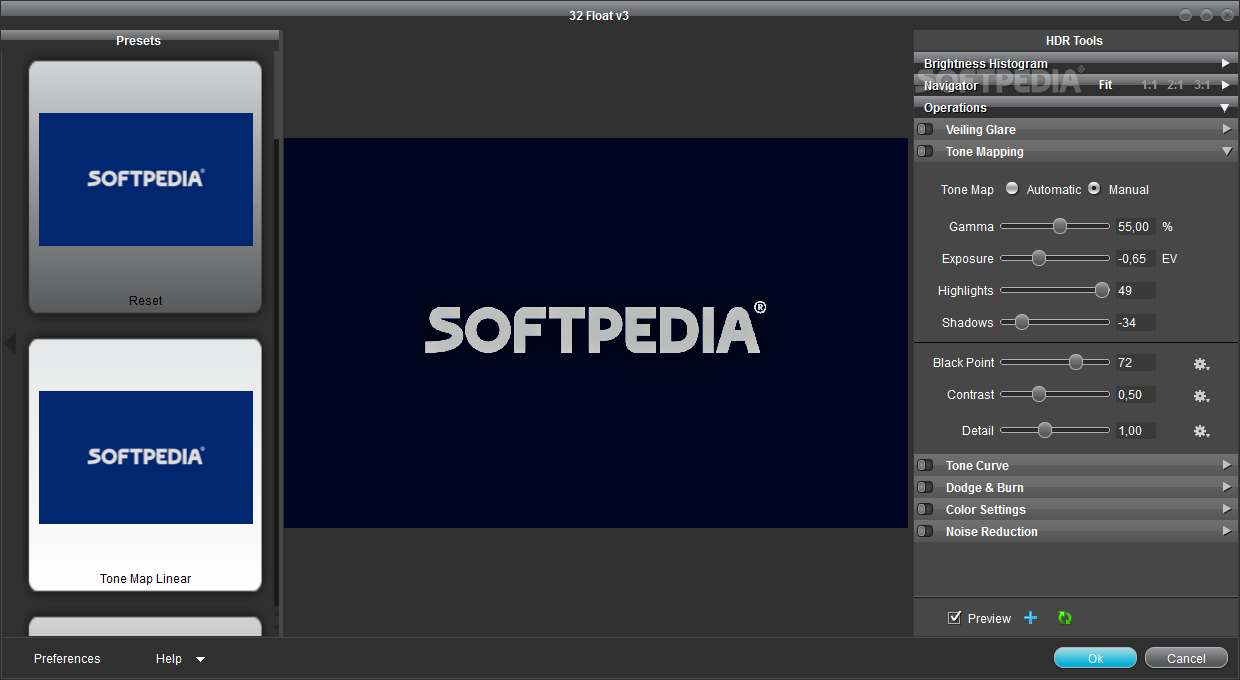The height and width of the screenshot is (680, 1240).
Task: Click the Black Point slider handle
Action: pyautogui.click(x=1076, y=362)
